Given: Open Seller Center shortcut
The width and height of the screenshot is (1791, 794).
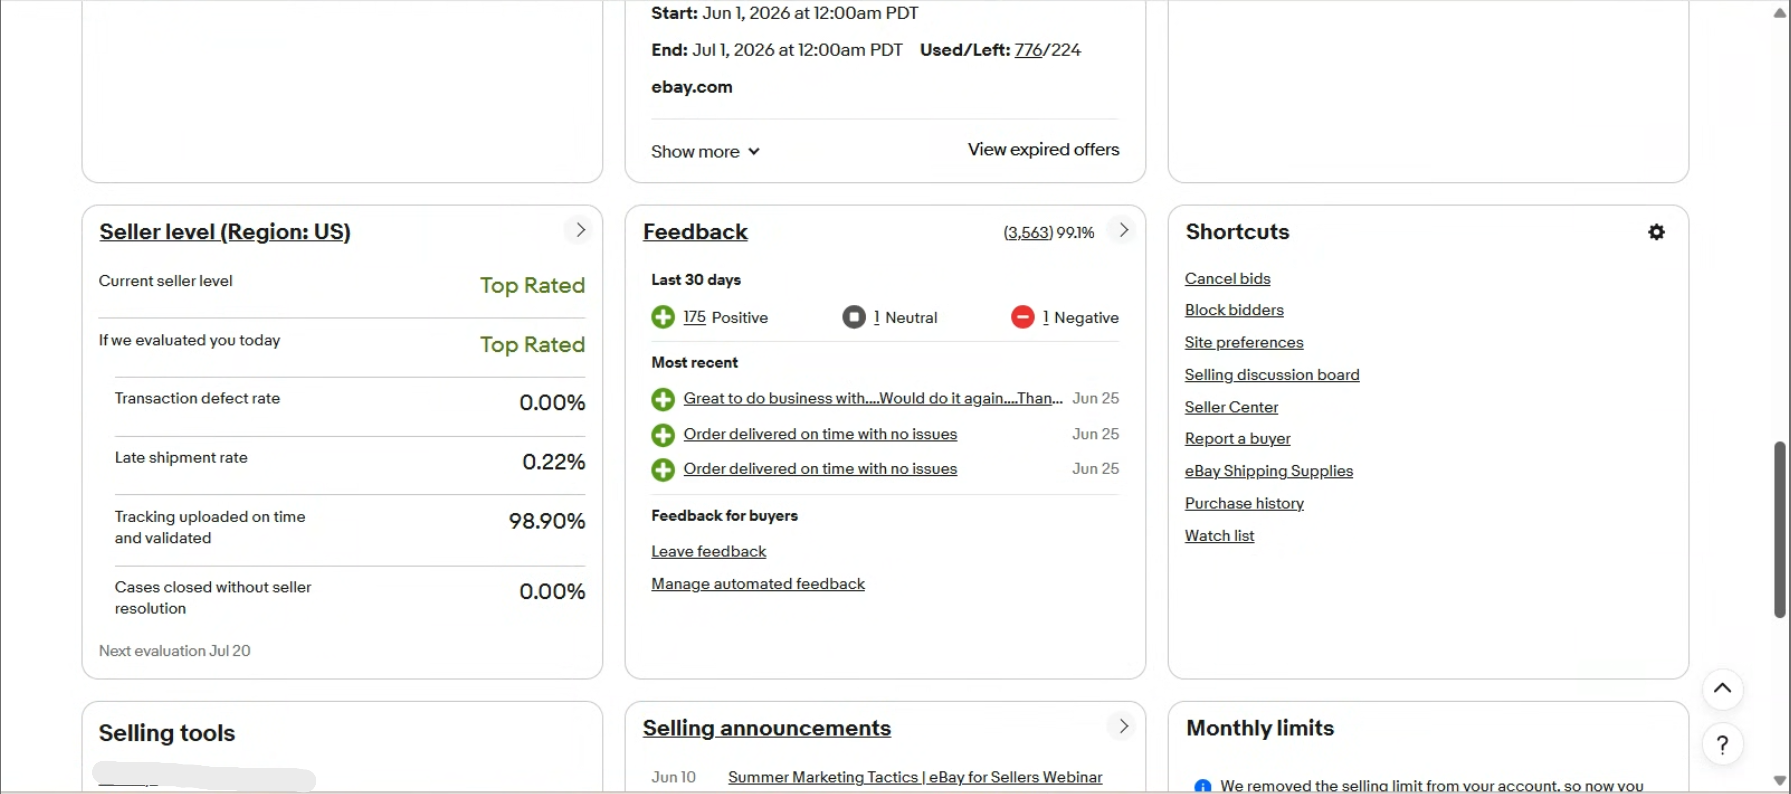Looking at the screenshot, I should [x=1231, y=407].
